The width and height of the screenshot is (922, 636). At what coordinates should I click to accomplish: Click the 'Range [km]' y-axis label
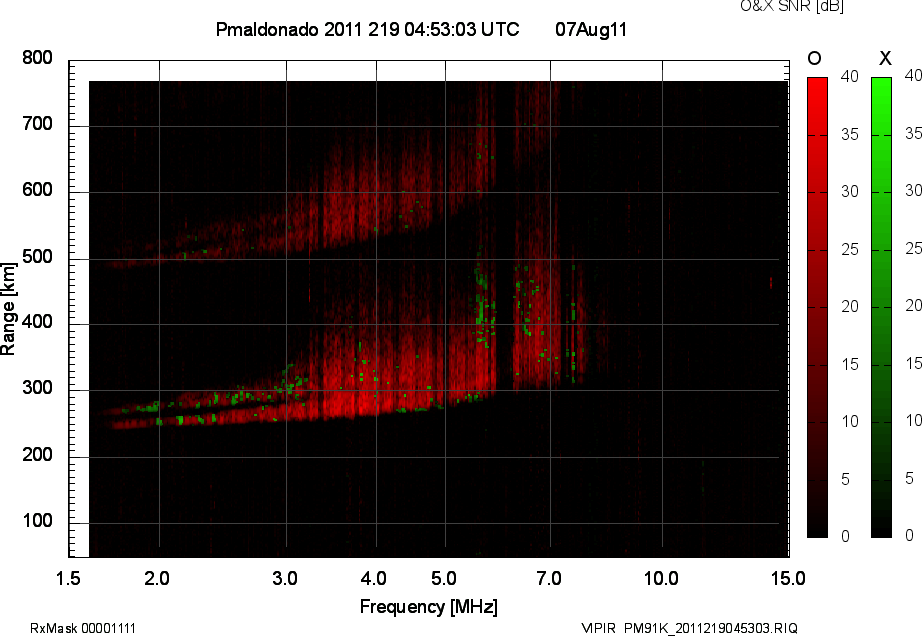pyautogui.click(x=8, y=309)
